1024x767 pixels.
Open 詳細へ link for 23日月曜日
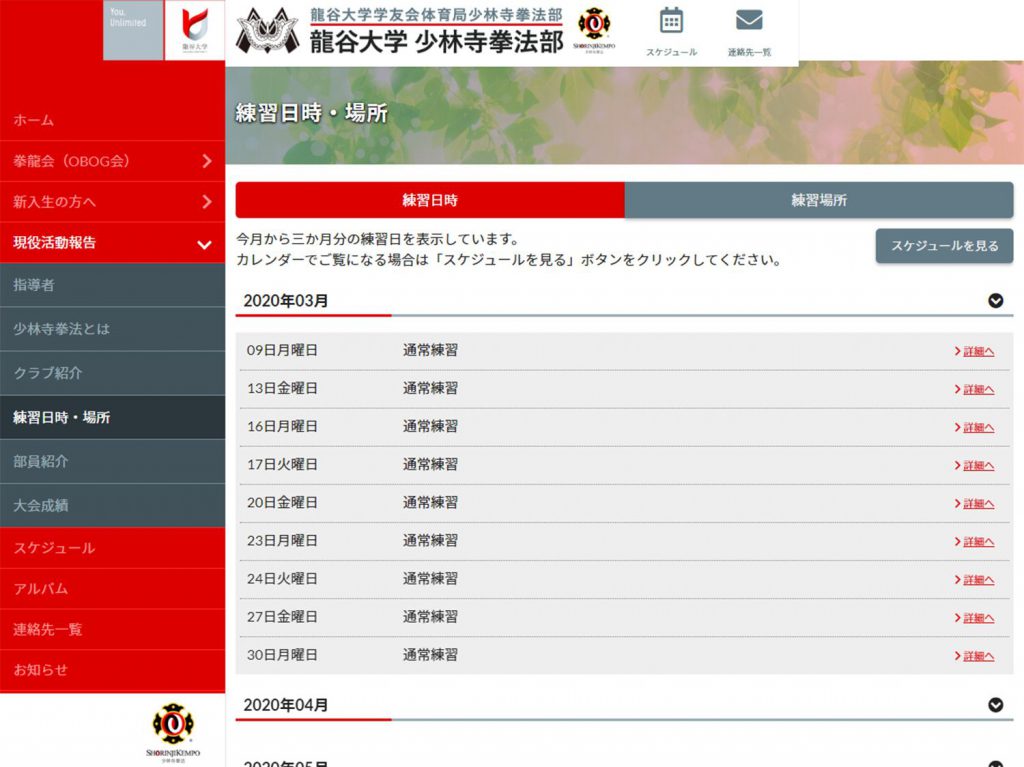(x=974, y=542)
